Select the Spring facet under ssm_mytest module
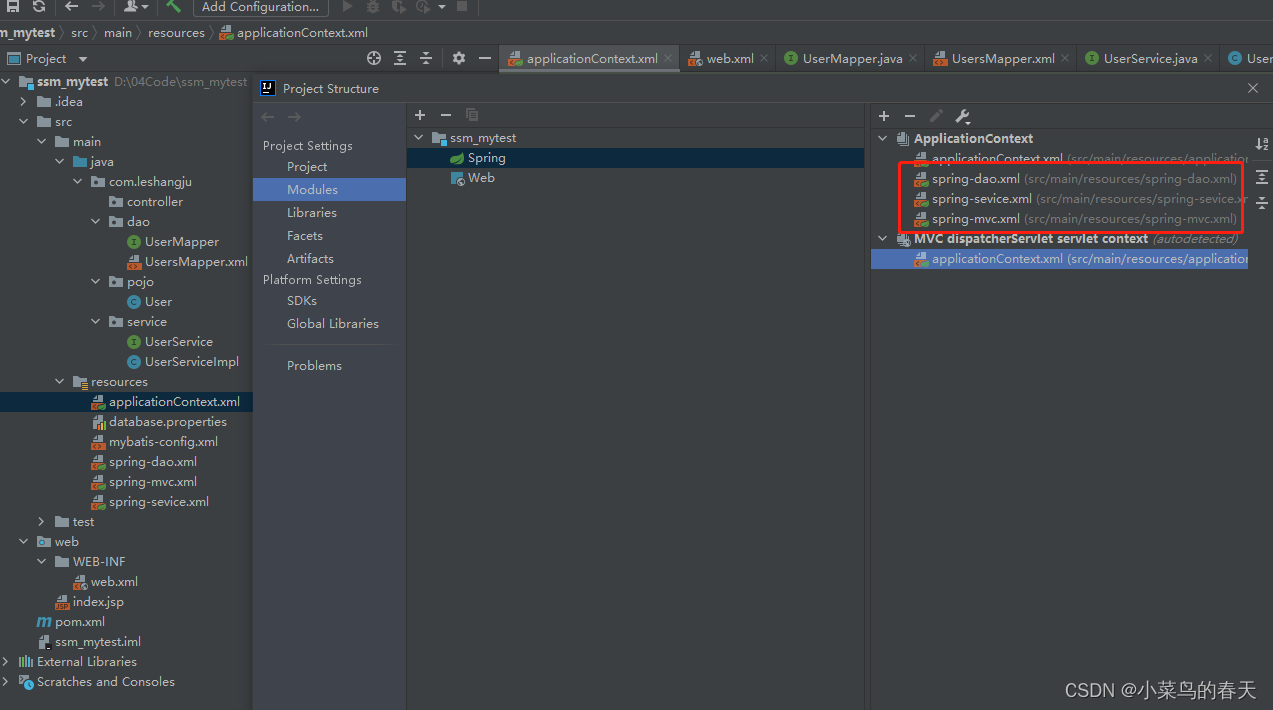This screenshot has width=1273, height=710. click(x=636, y=158)
